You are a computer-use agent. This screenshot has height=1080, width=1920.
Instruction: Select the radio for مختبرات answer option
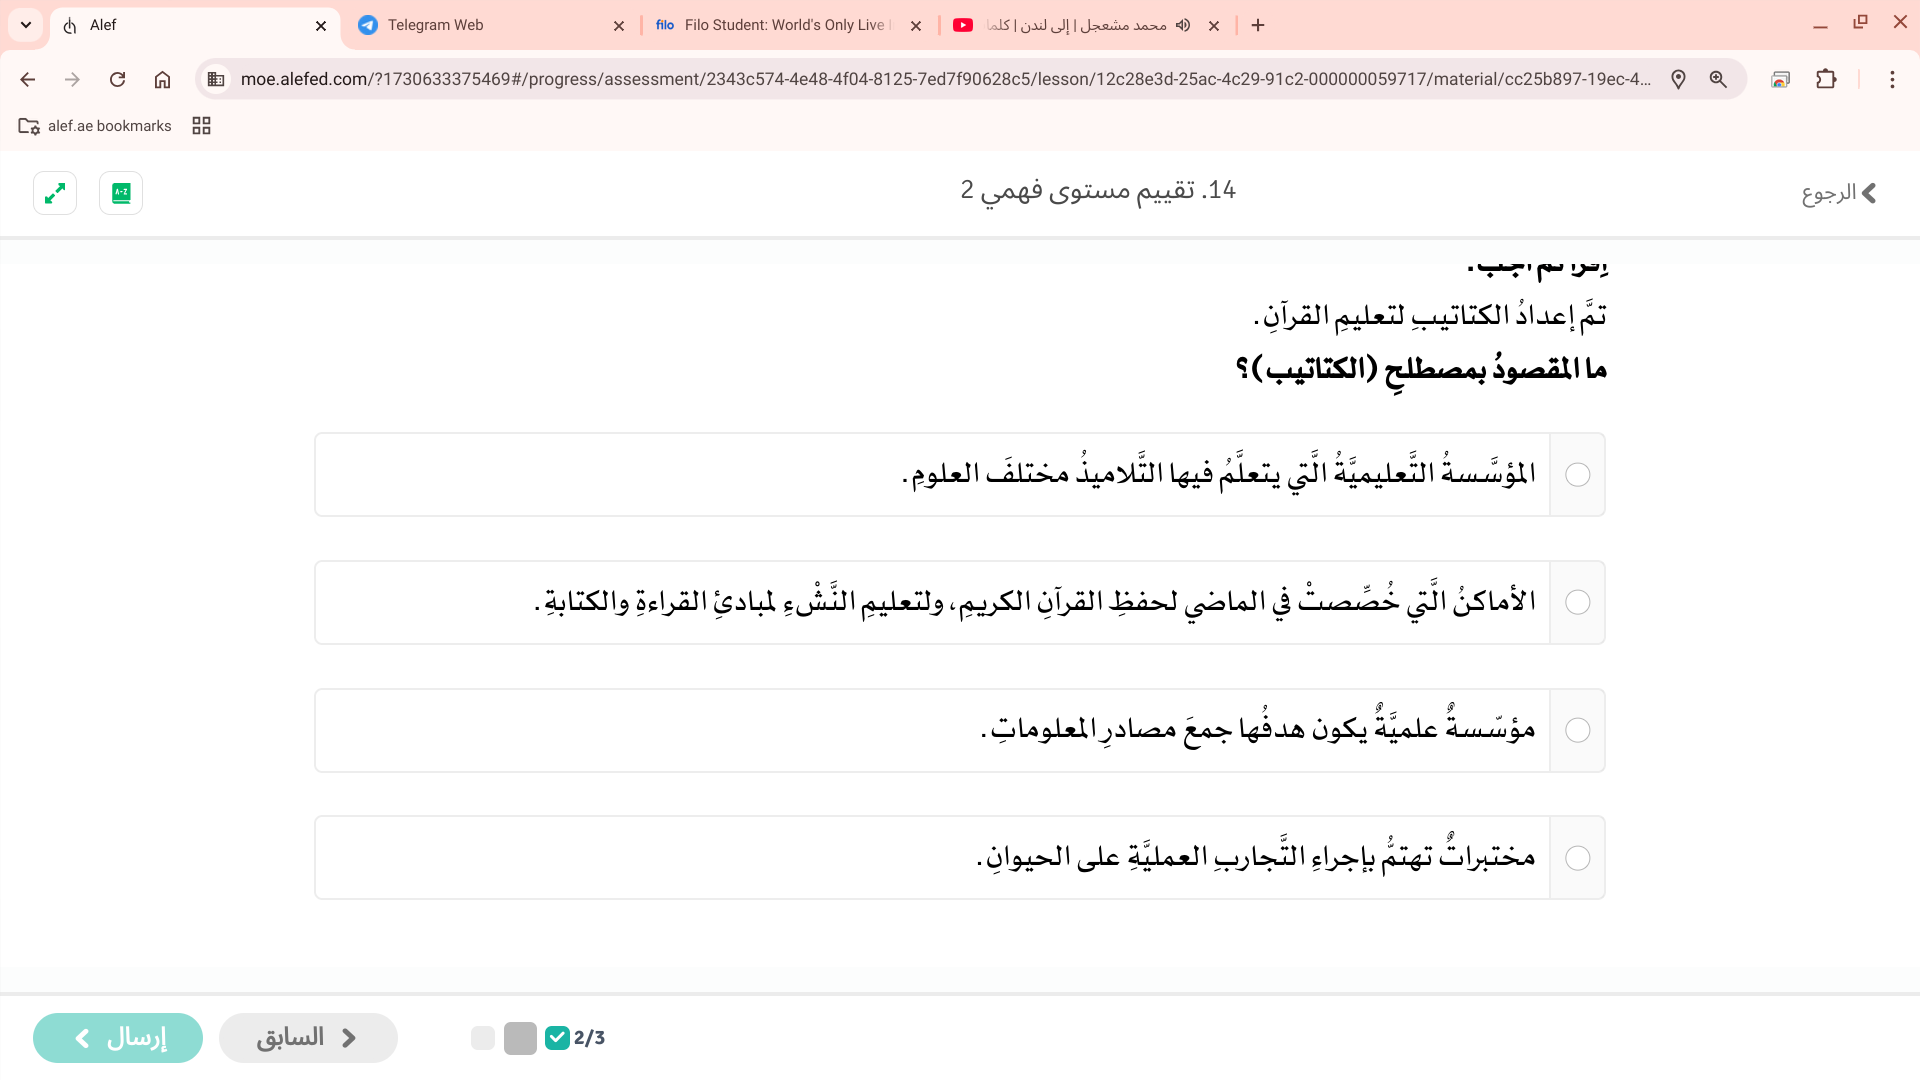click(x=1577, y=858)
